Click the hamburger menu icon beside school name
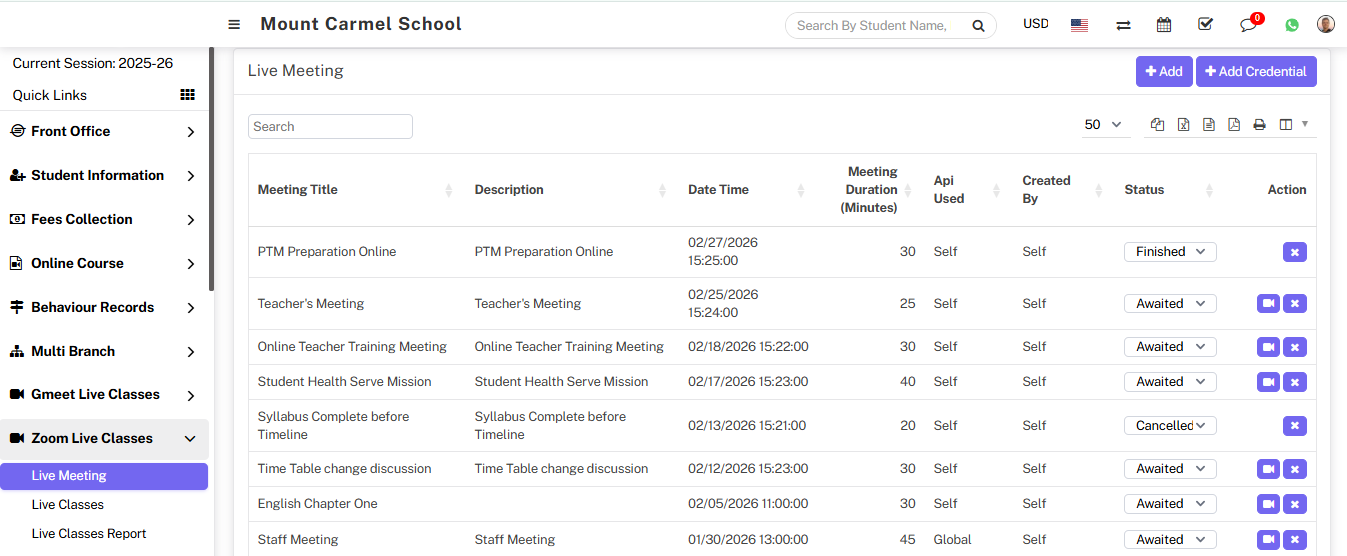Image resolution: width=1347 pixels, height=556 pixels. tap(234, 25)
